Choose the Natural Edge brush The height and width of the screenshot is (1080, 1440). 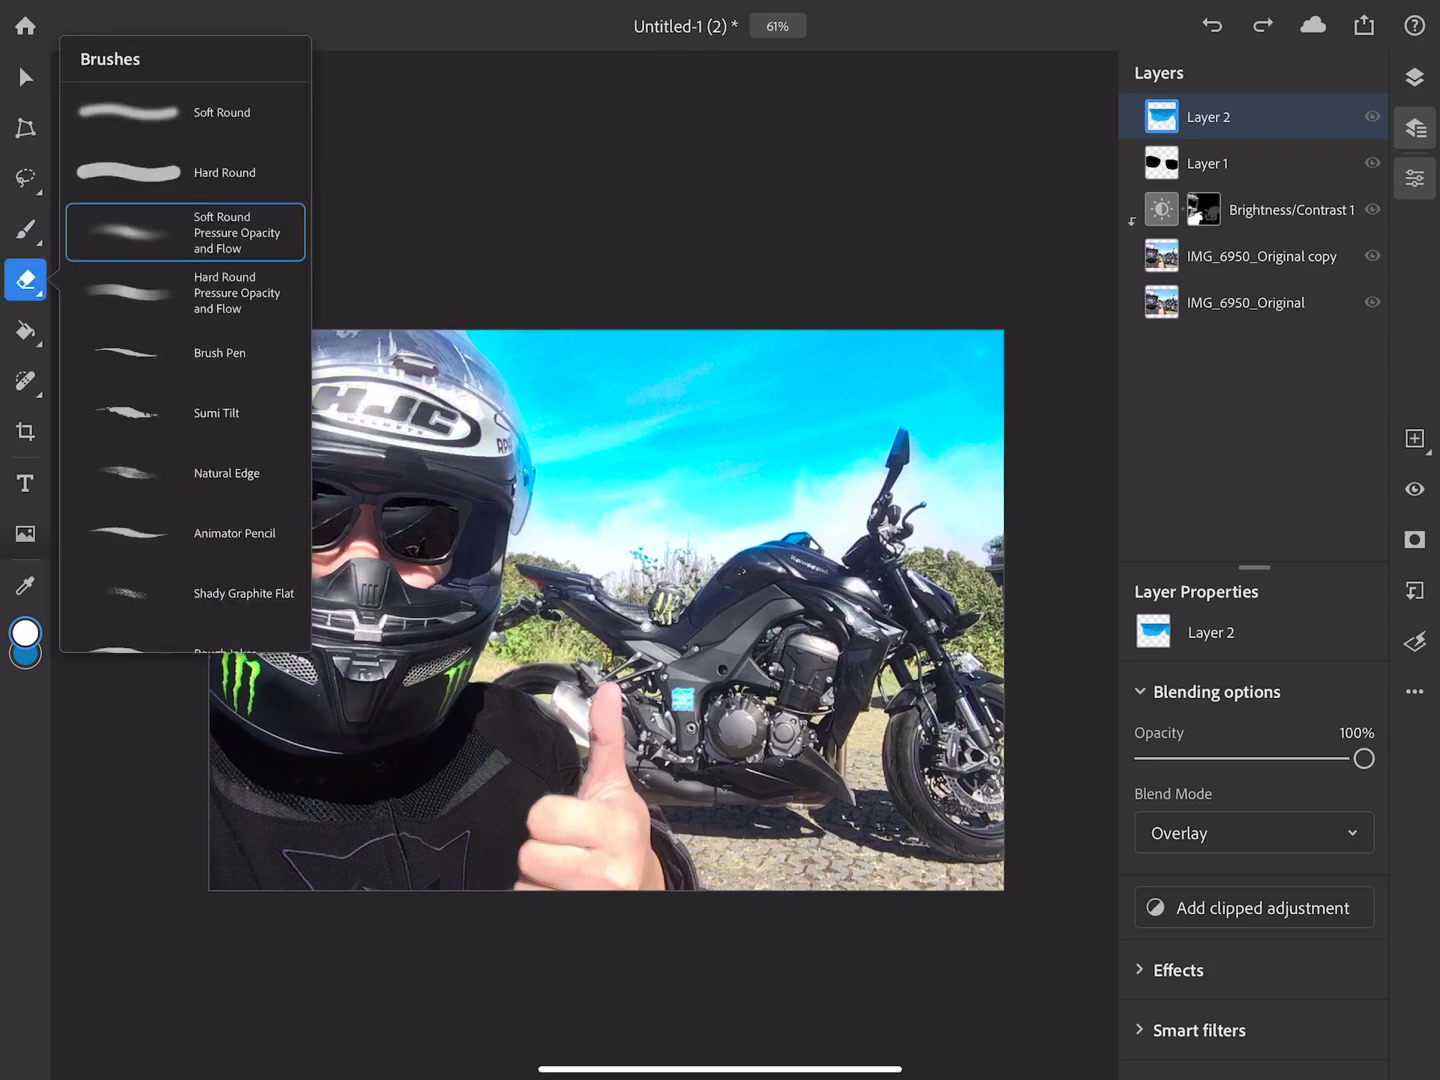pos(185,473)
